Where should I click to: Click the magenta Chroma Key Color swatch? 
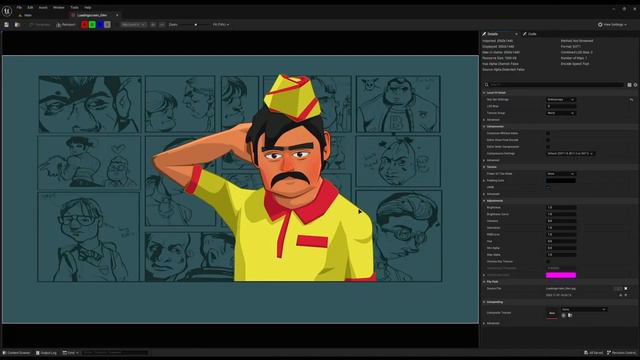(561, 275)
